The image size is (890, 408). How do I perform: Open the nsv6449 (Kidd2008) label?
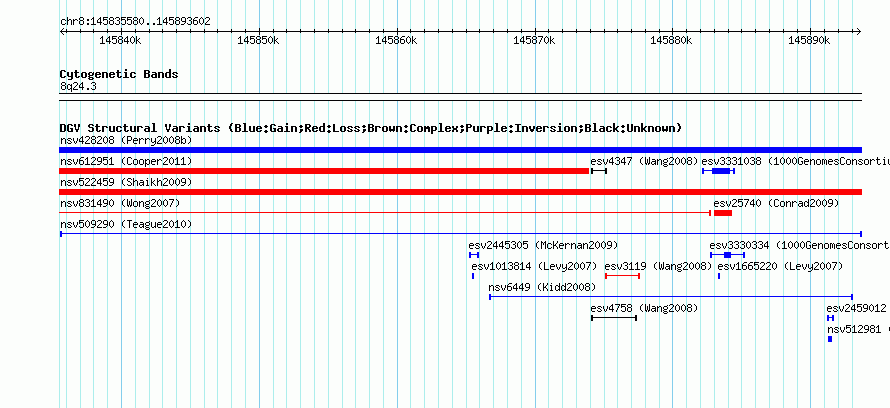pyautogui.click(x=542, y=287)
